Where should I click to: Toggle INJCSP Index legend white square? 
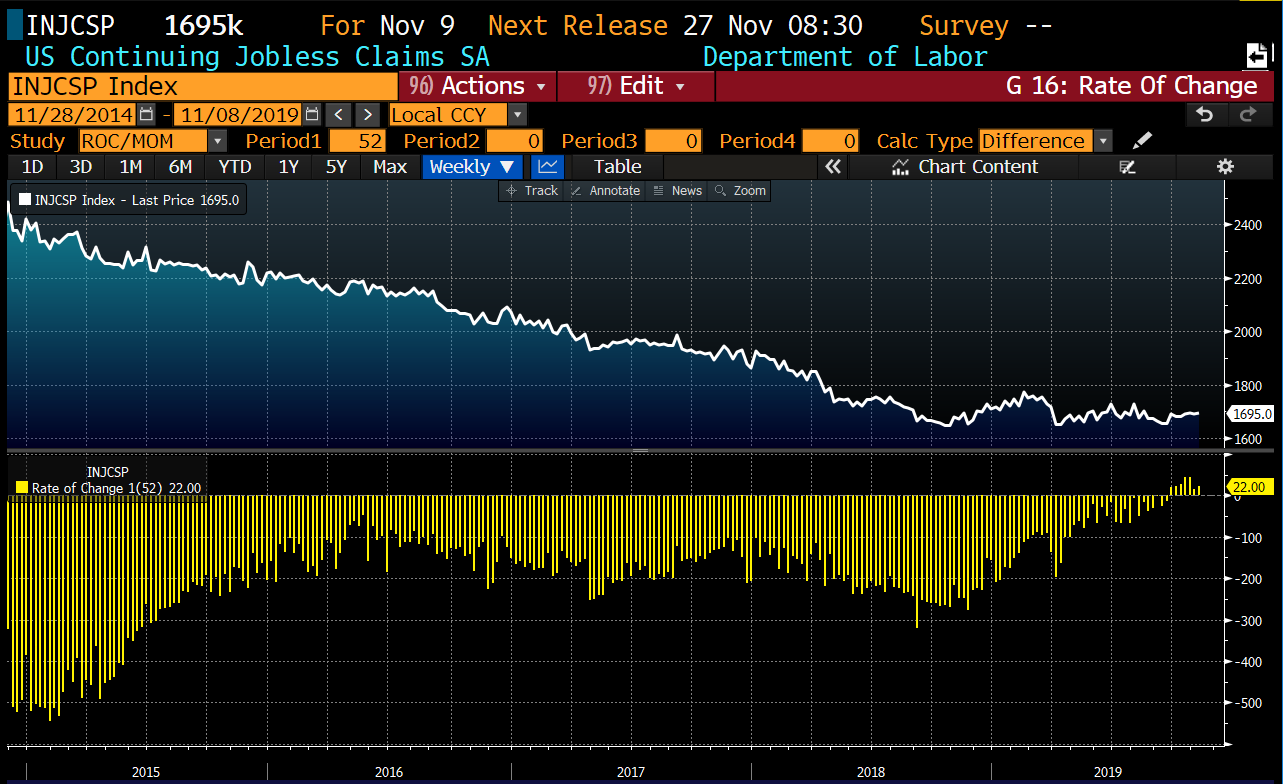click(25, 200)
